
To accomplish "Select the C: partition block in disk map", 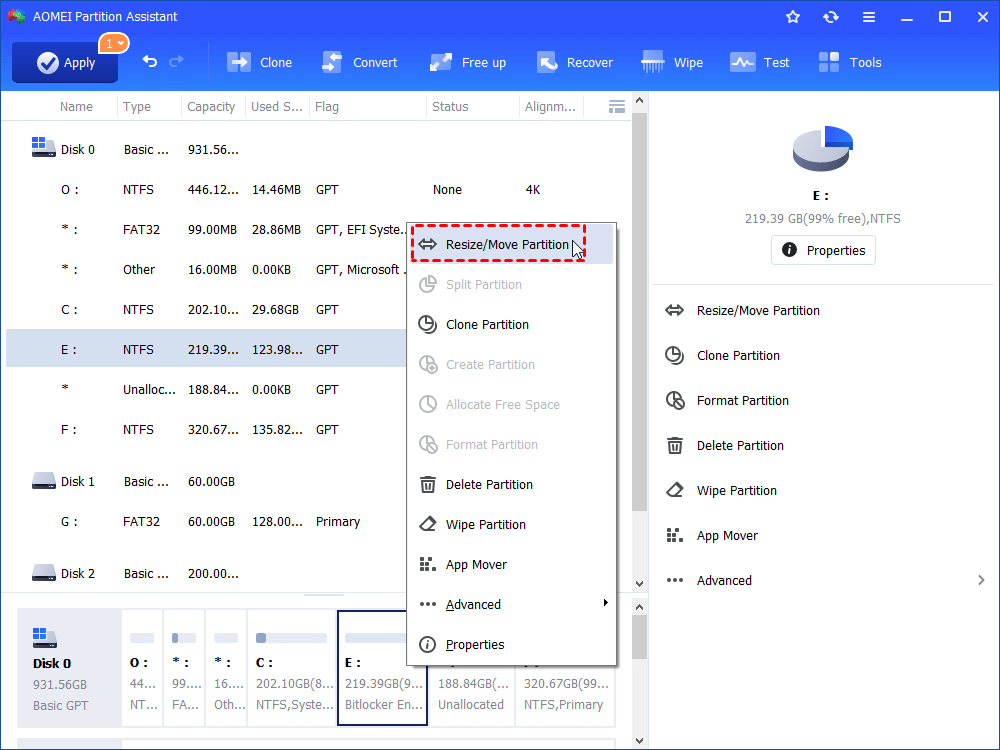I will point(291,668).
